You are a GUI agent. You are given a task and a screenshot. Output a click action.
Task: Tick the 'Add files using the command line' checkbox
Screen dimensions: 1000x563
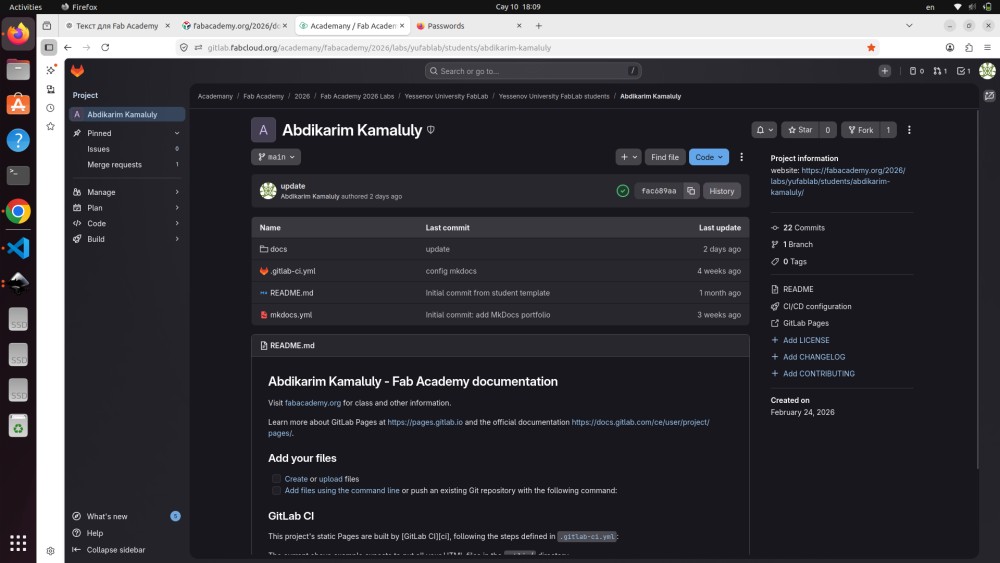[277, 490]
